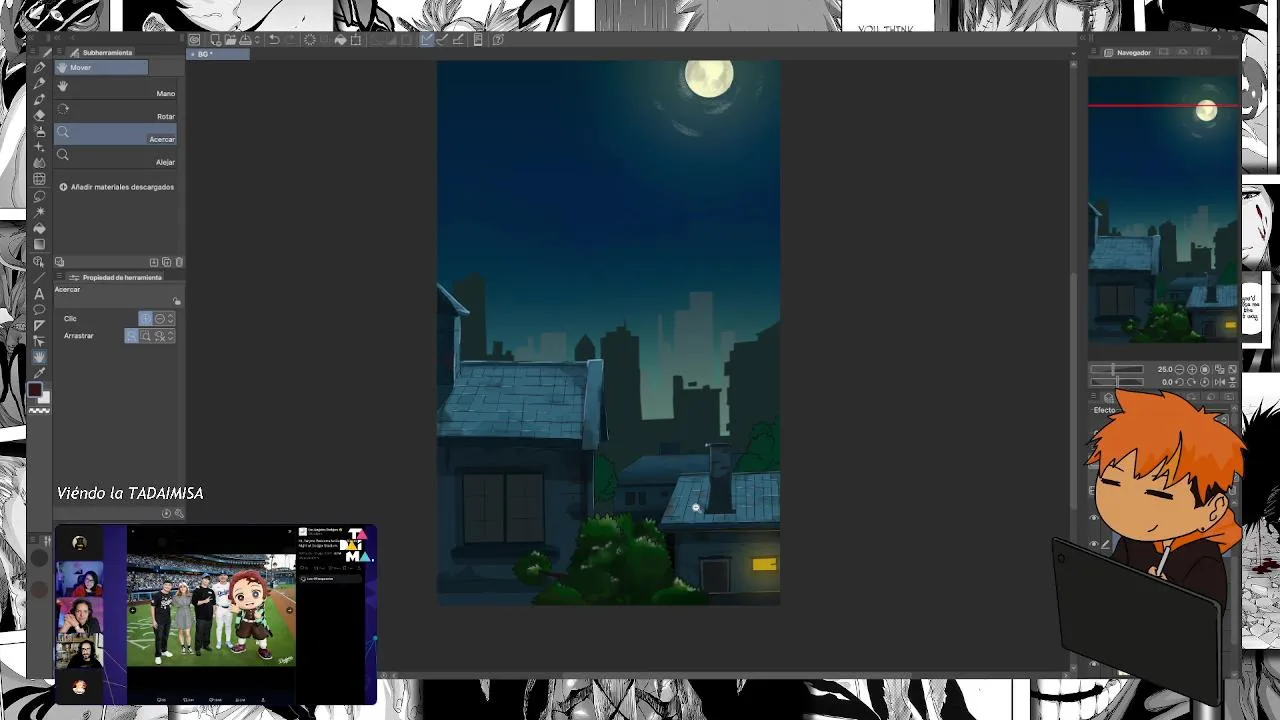Click the Fill toolbar icon

pos(340,40)
